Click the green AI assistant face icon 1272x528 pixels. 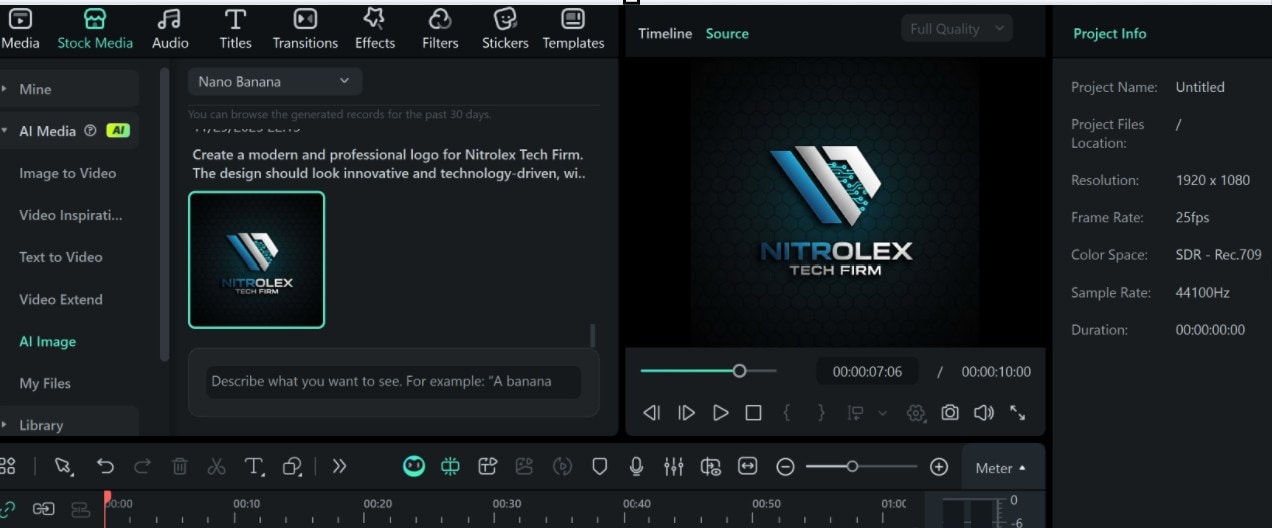pyautogui.click(x=414, y=466)
